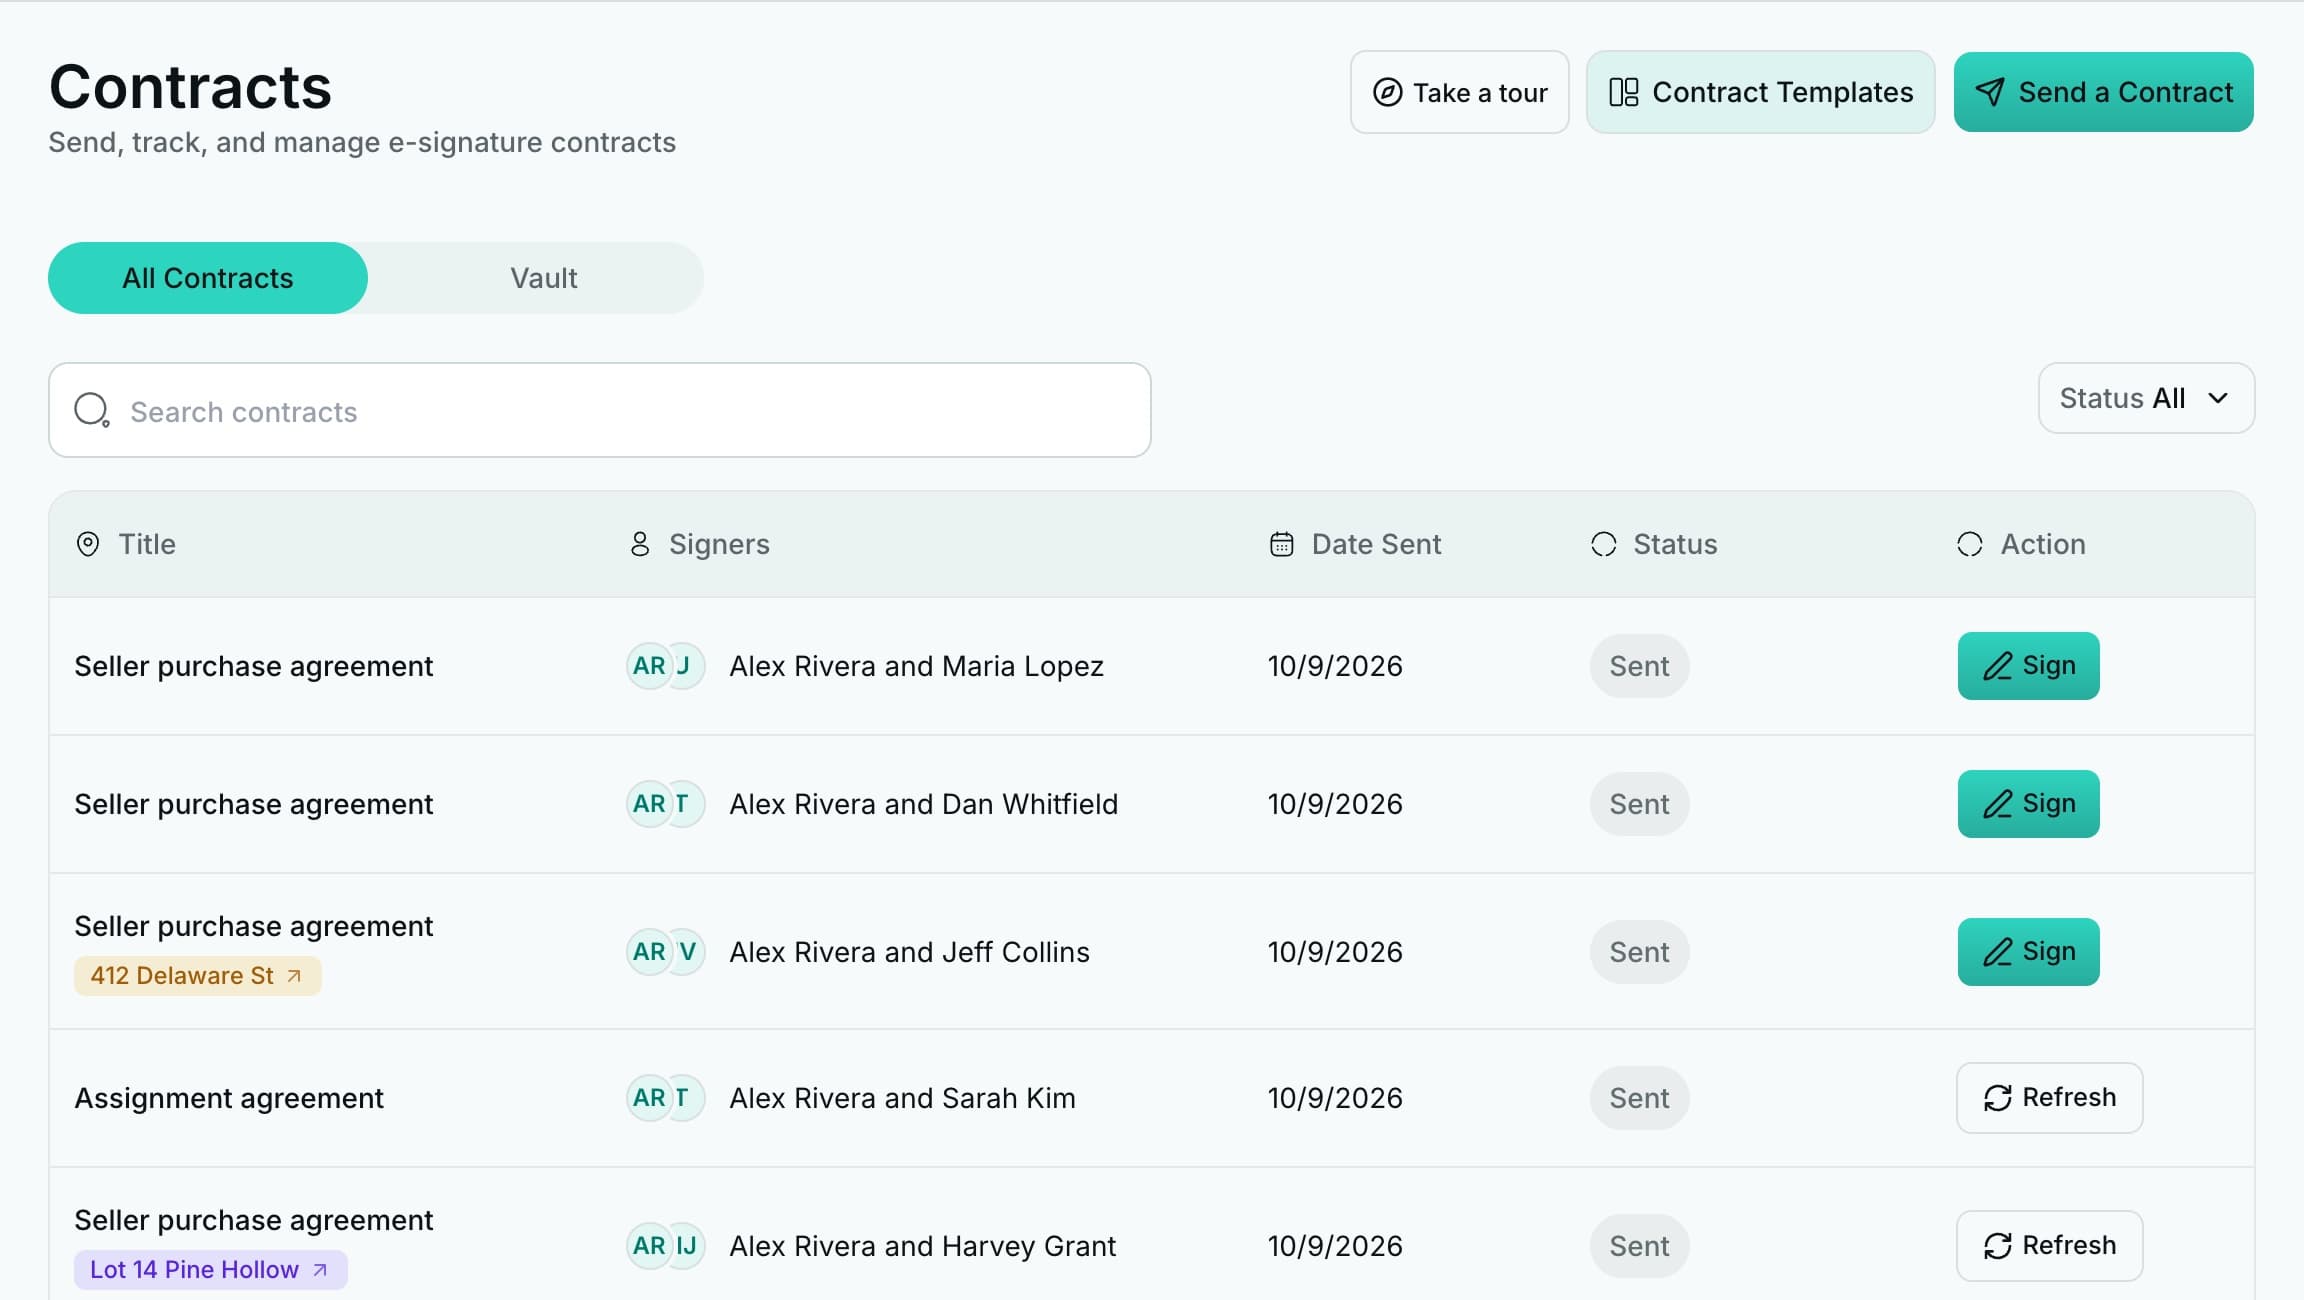Click the circle icon beside Status header

[1604, 544]
